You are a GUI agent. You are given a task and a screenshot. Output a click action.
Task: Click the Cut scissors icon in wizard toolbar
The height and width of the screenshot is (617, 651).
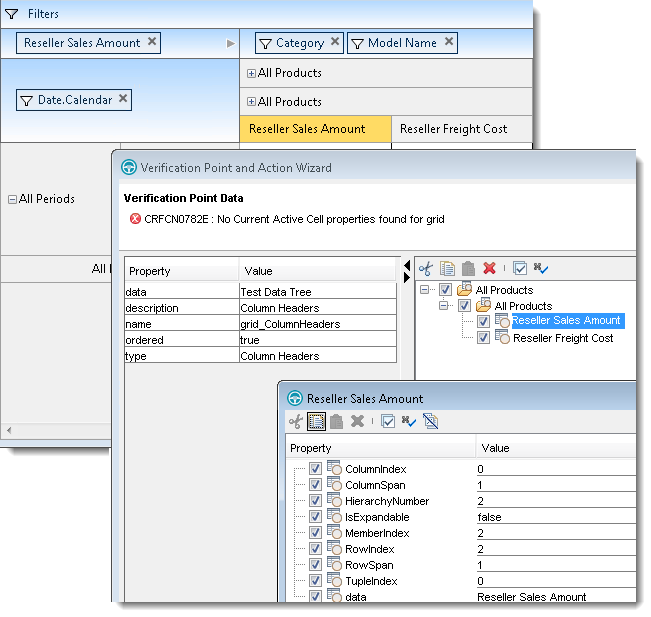425,268
